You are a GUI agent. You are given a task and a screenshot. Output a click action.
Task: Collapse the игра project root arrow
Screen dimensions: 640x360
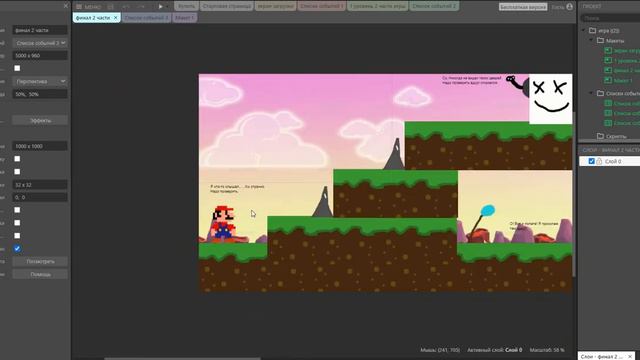pos(584,31)
